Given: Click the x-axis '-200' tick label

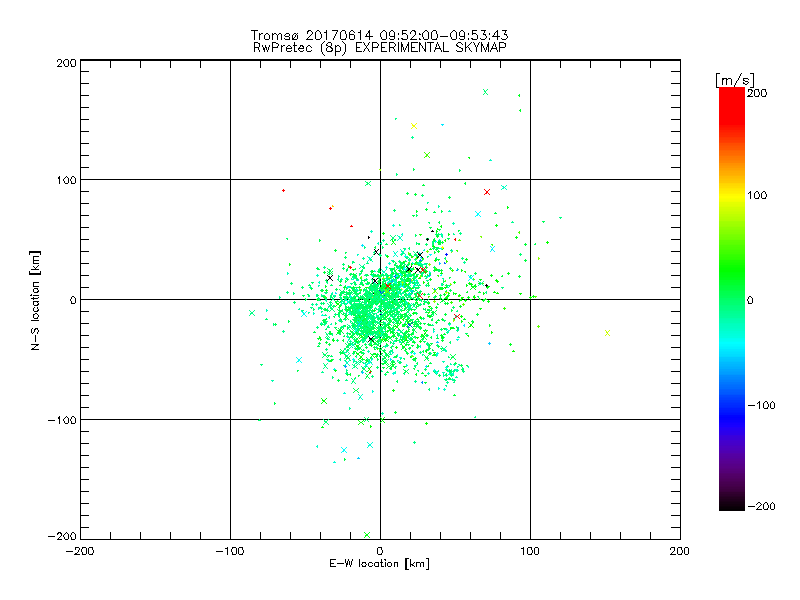Looking at the screenshot, I should coord(80,551).
